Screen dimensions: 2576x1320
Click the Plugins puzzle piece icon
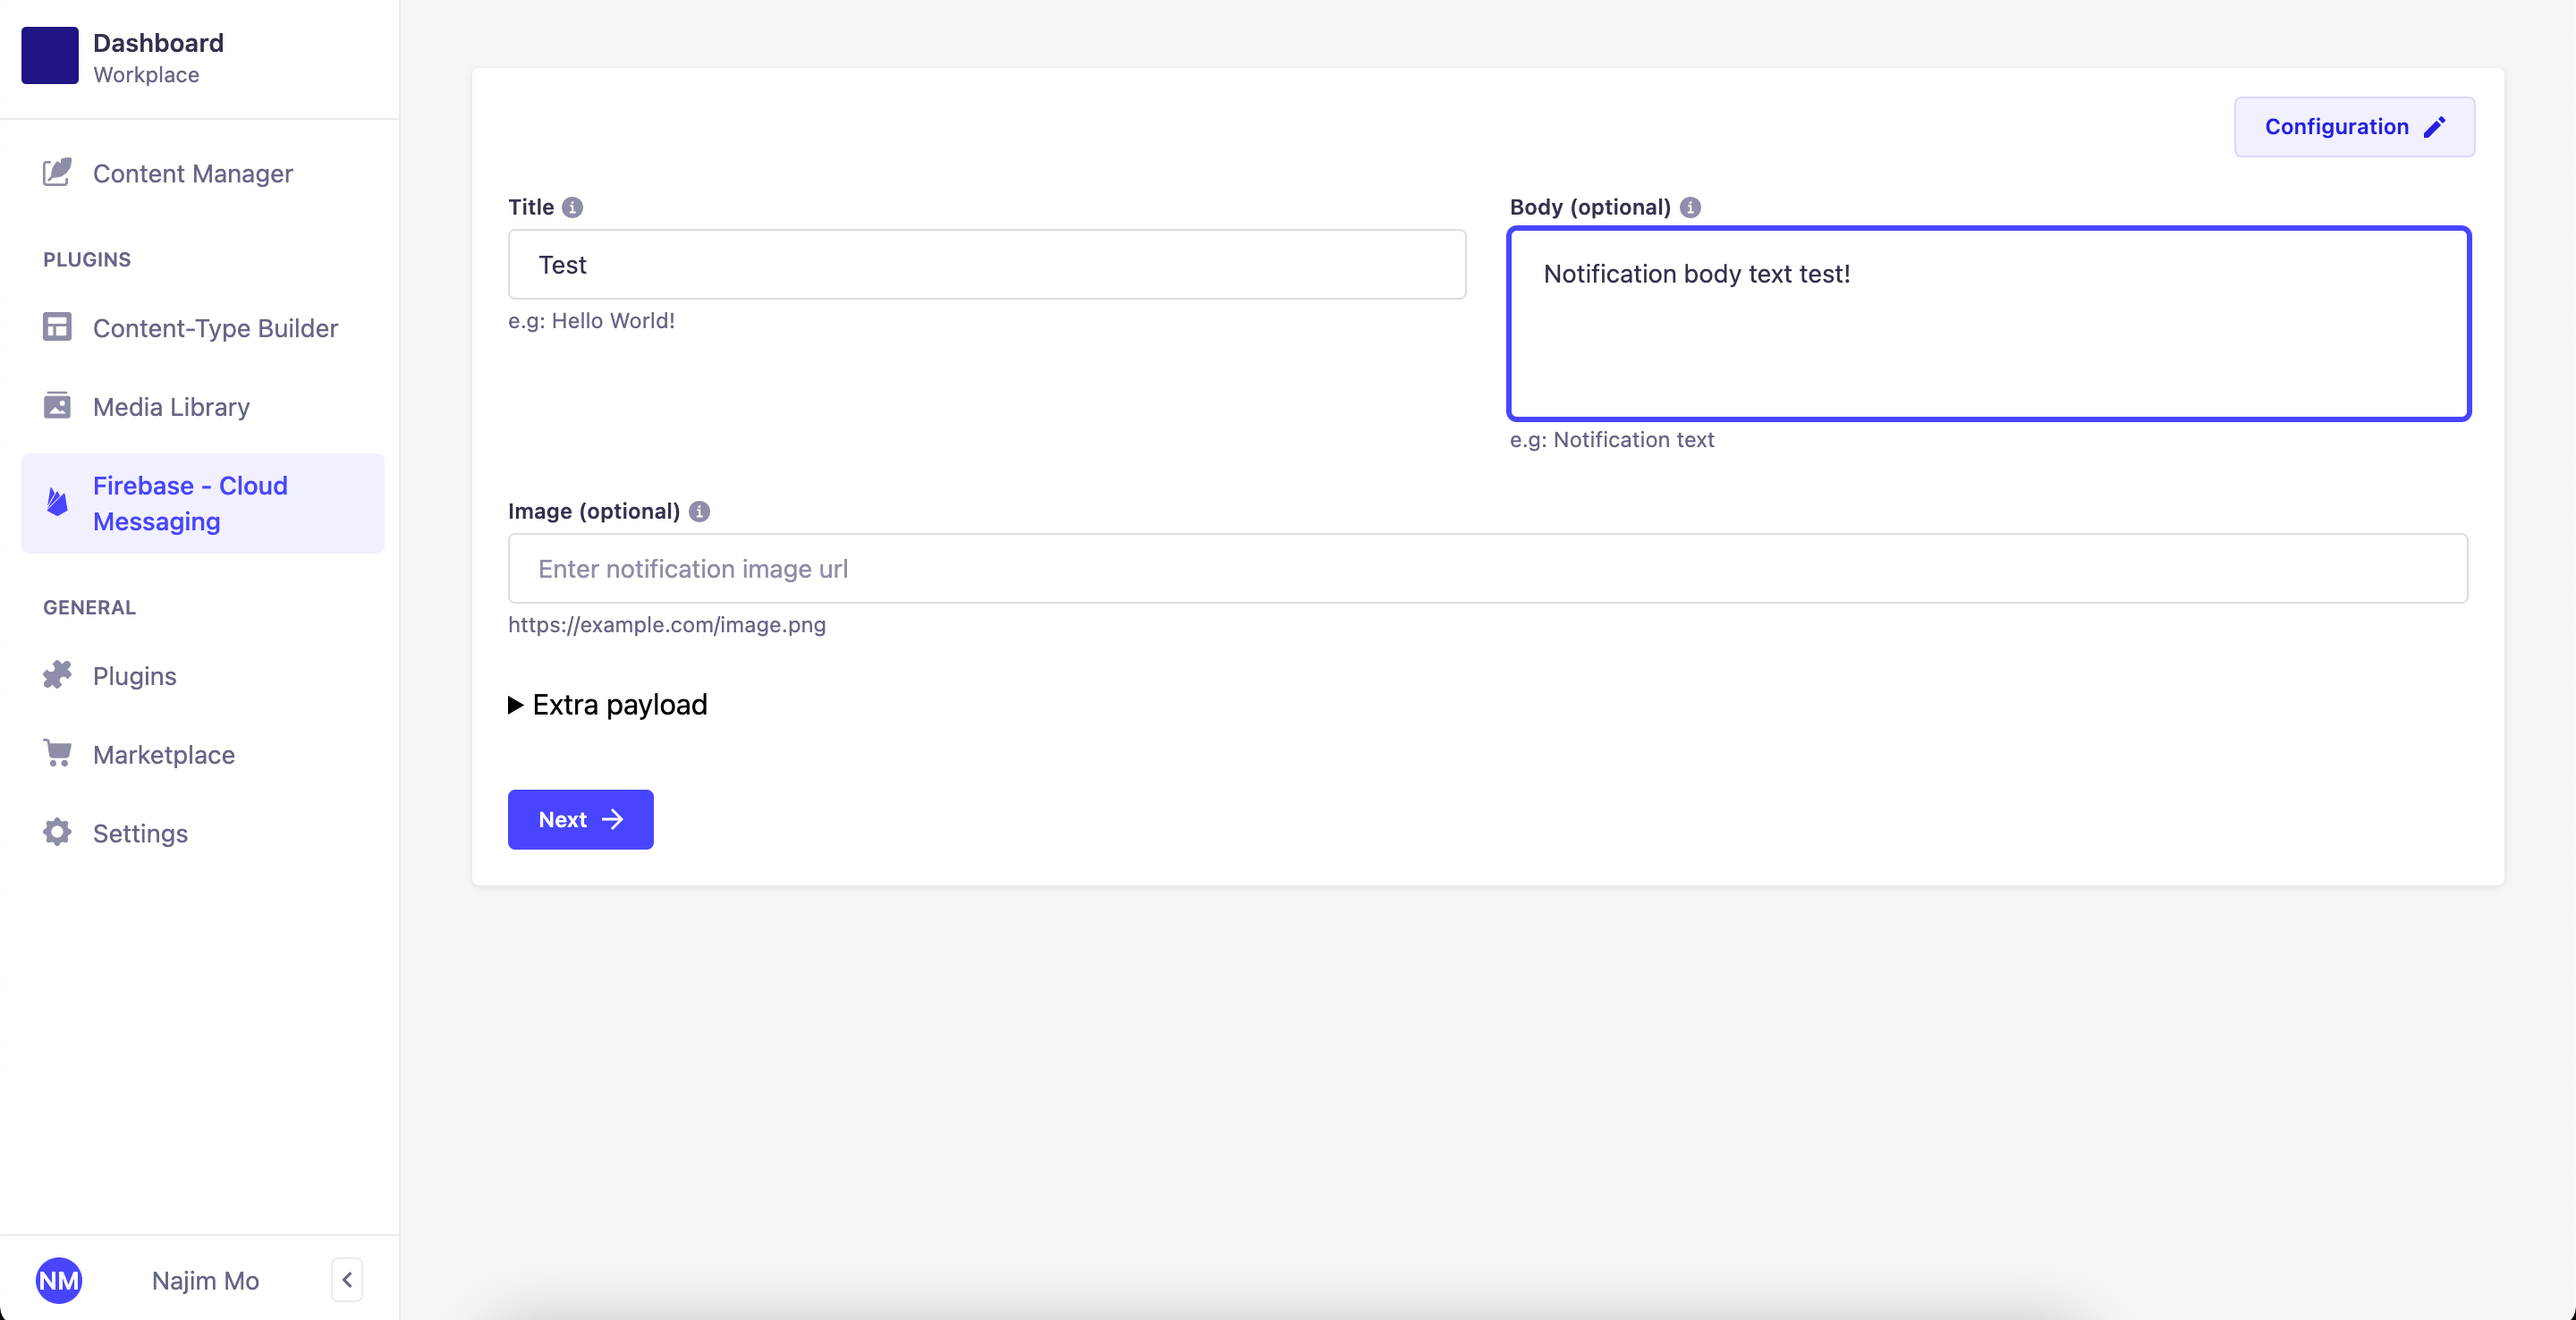coord(57,675)
